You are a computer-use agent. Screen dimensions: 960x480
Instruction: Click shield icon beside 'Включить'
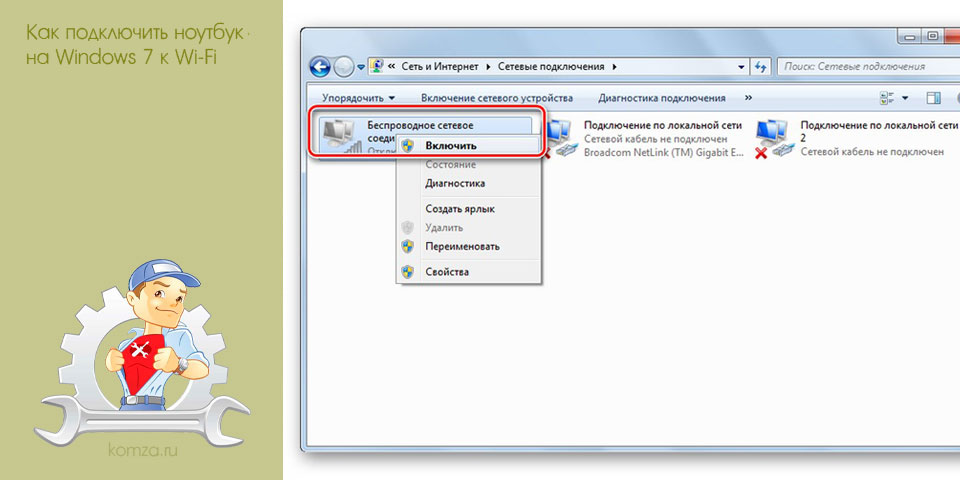pos(408,146)
